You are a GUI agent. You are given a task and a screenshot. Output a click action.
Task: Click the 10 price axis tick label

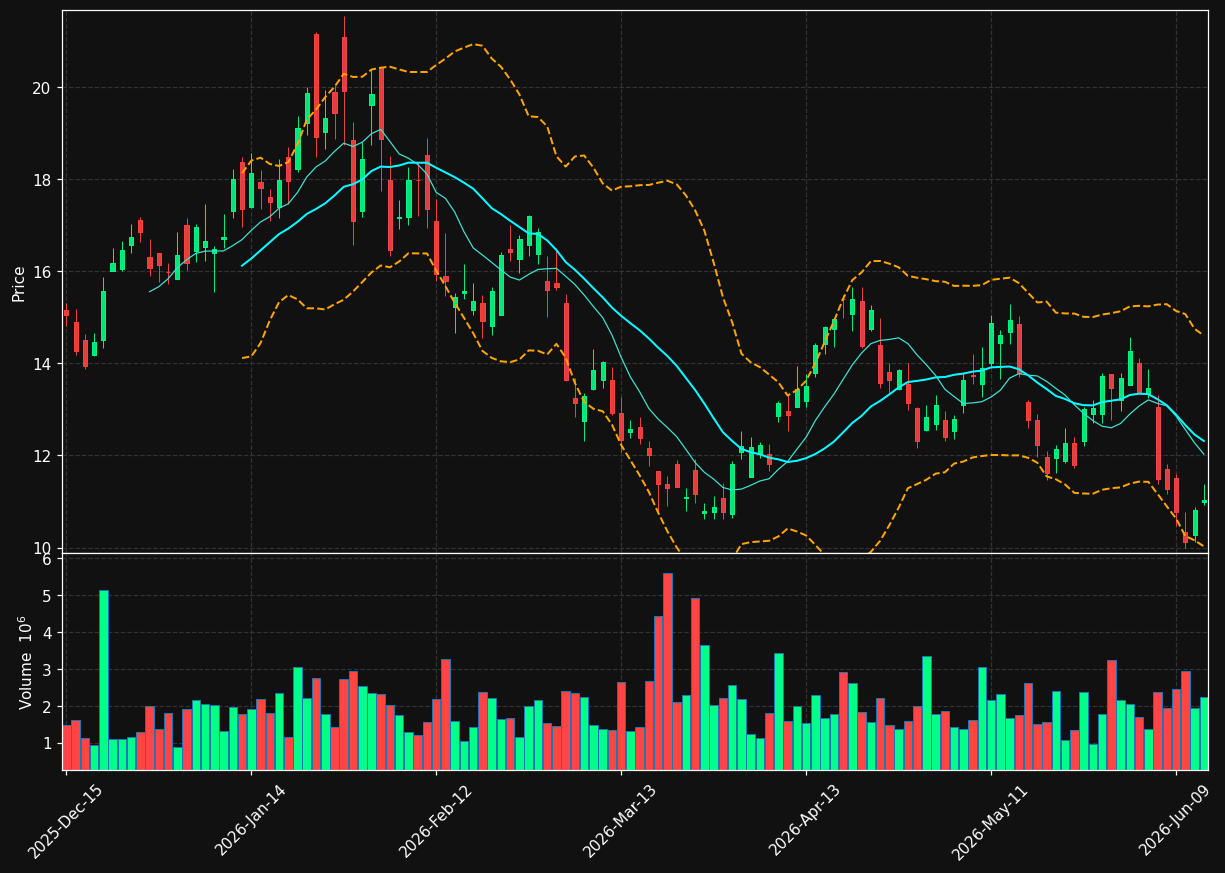pyautogui.click(x=40, y=548)
